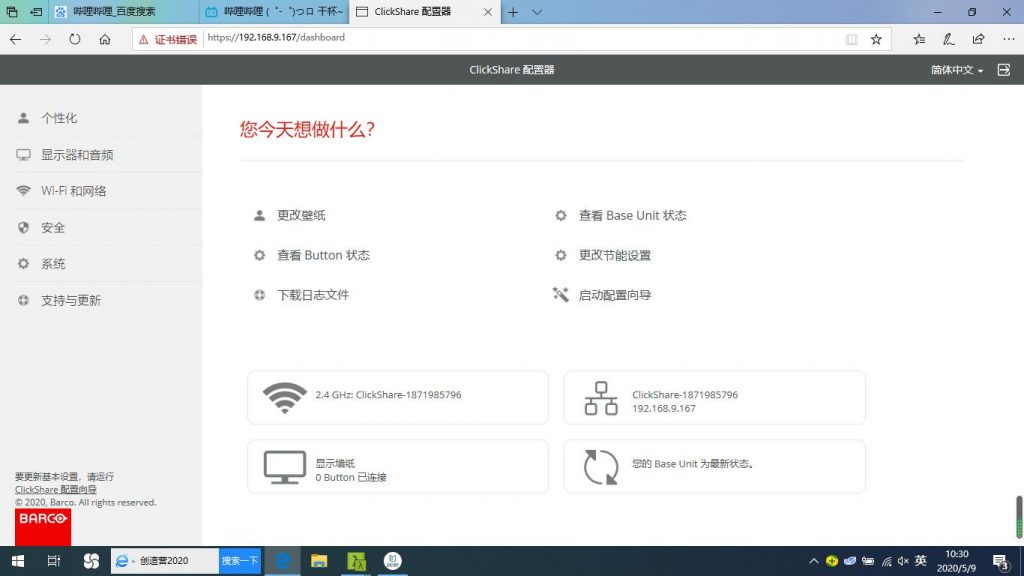Log out using the header exit icon
Screen dimensions: 1024x576
tap(1004, 70)
